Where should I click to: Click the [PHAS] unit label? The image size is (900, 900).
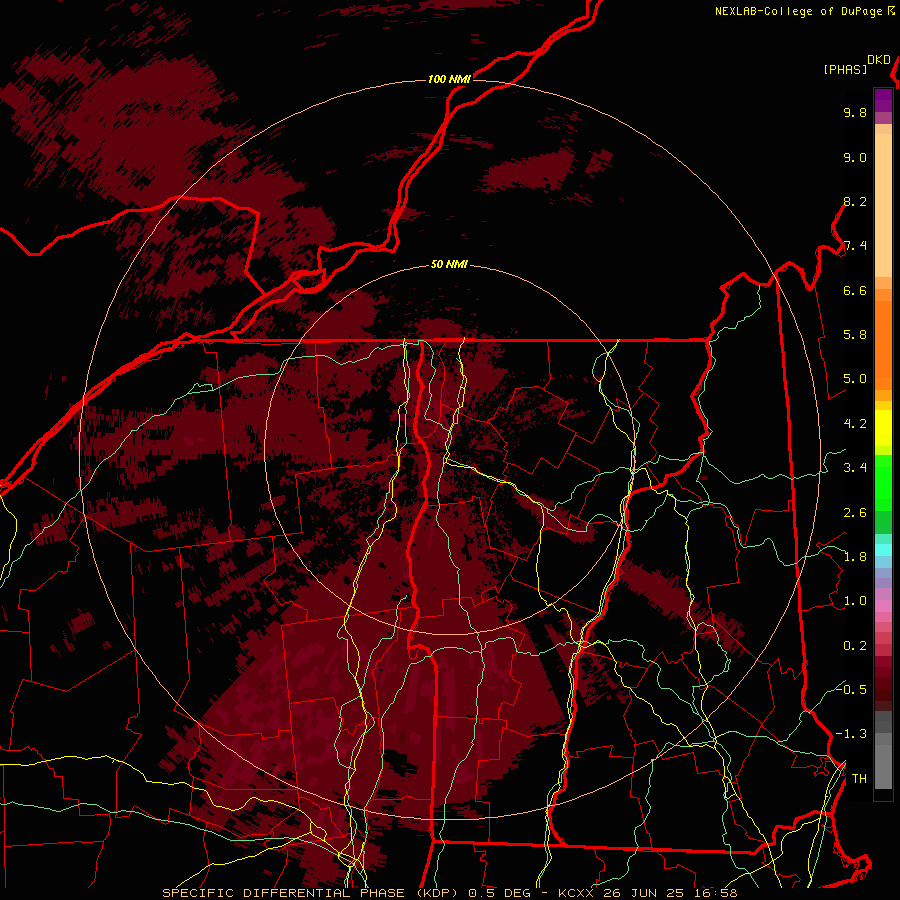[x=845, y=69]
